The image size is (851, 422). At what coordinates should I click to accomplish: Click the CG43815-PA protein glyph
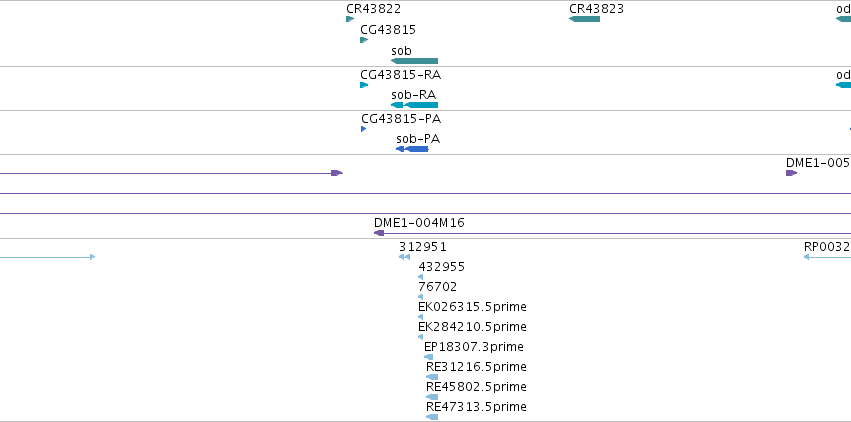point(364,129)
